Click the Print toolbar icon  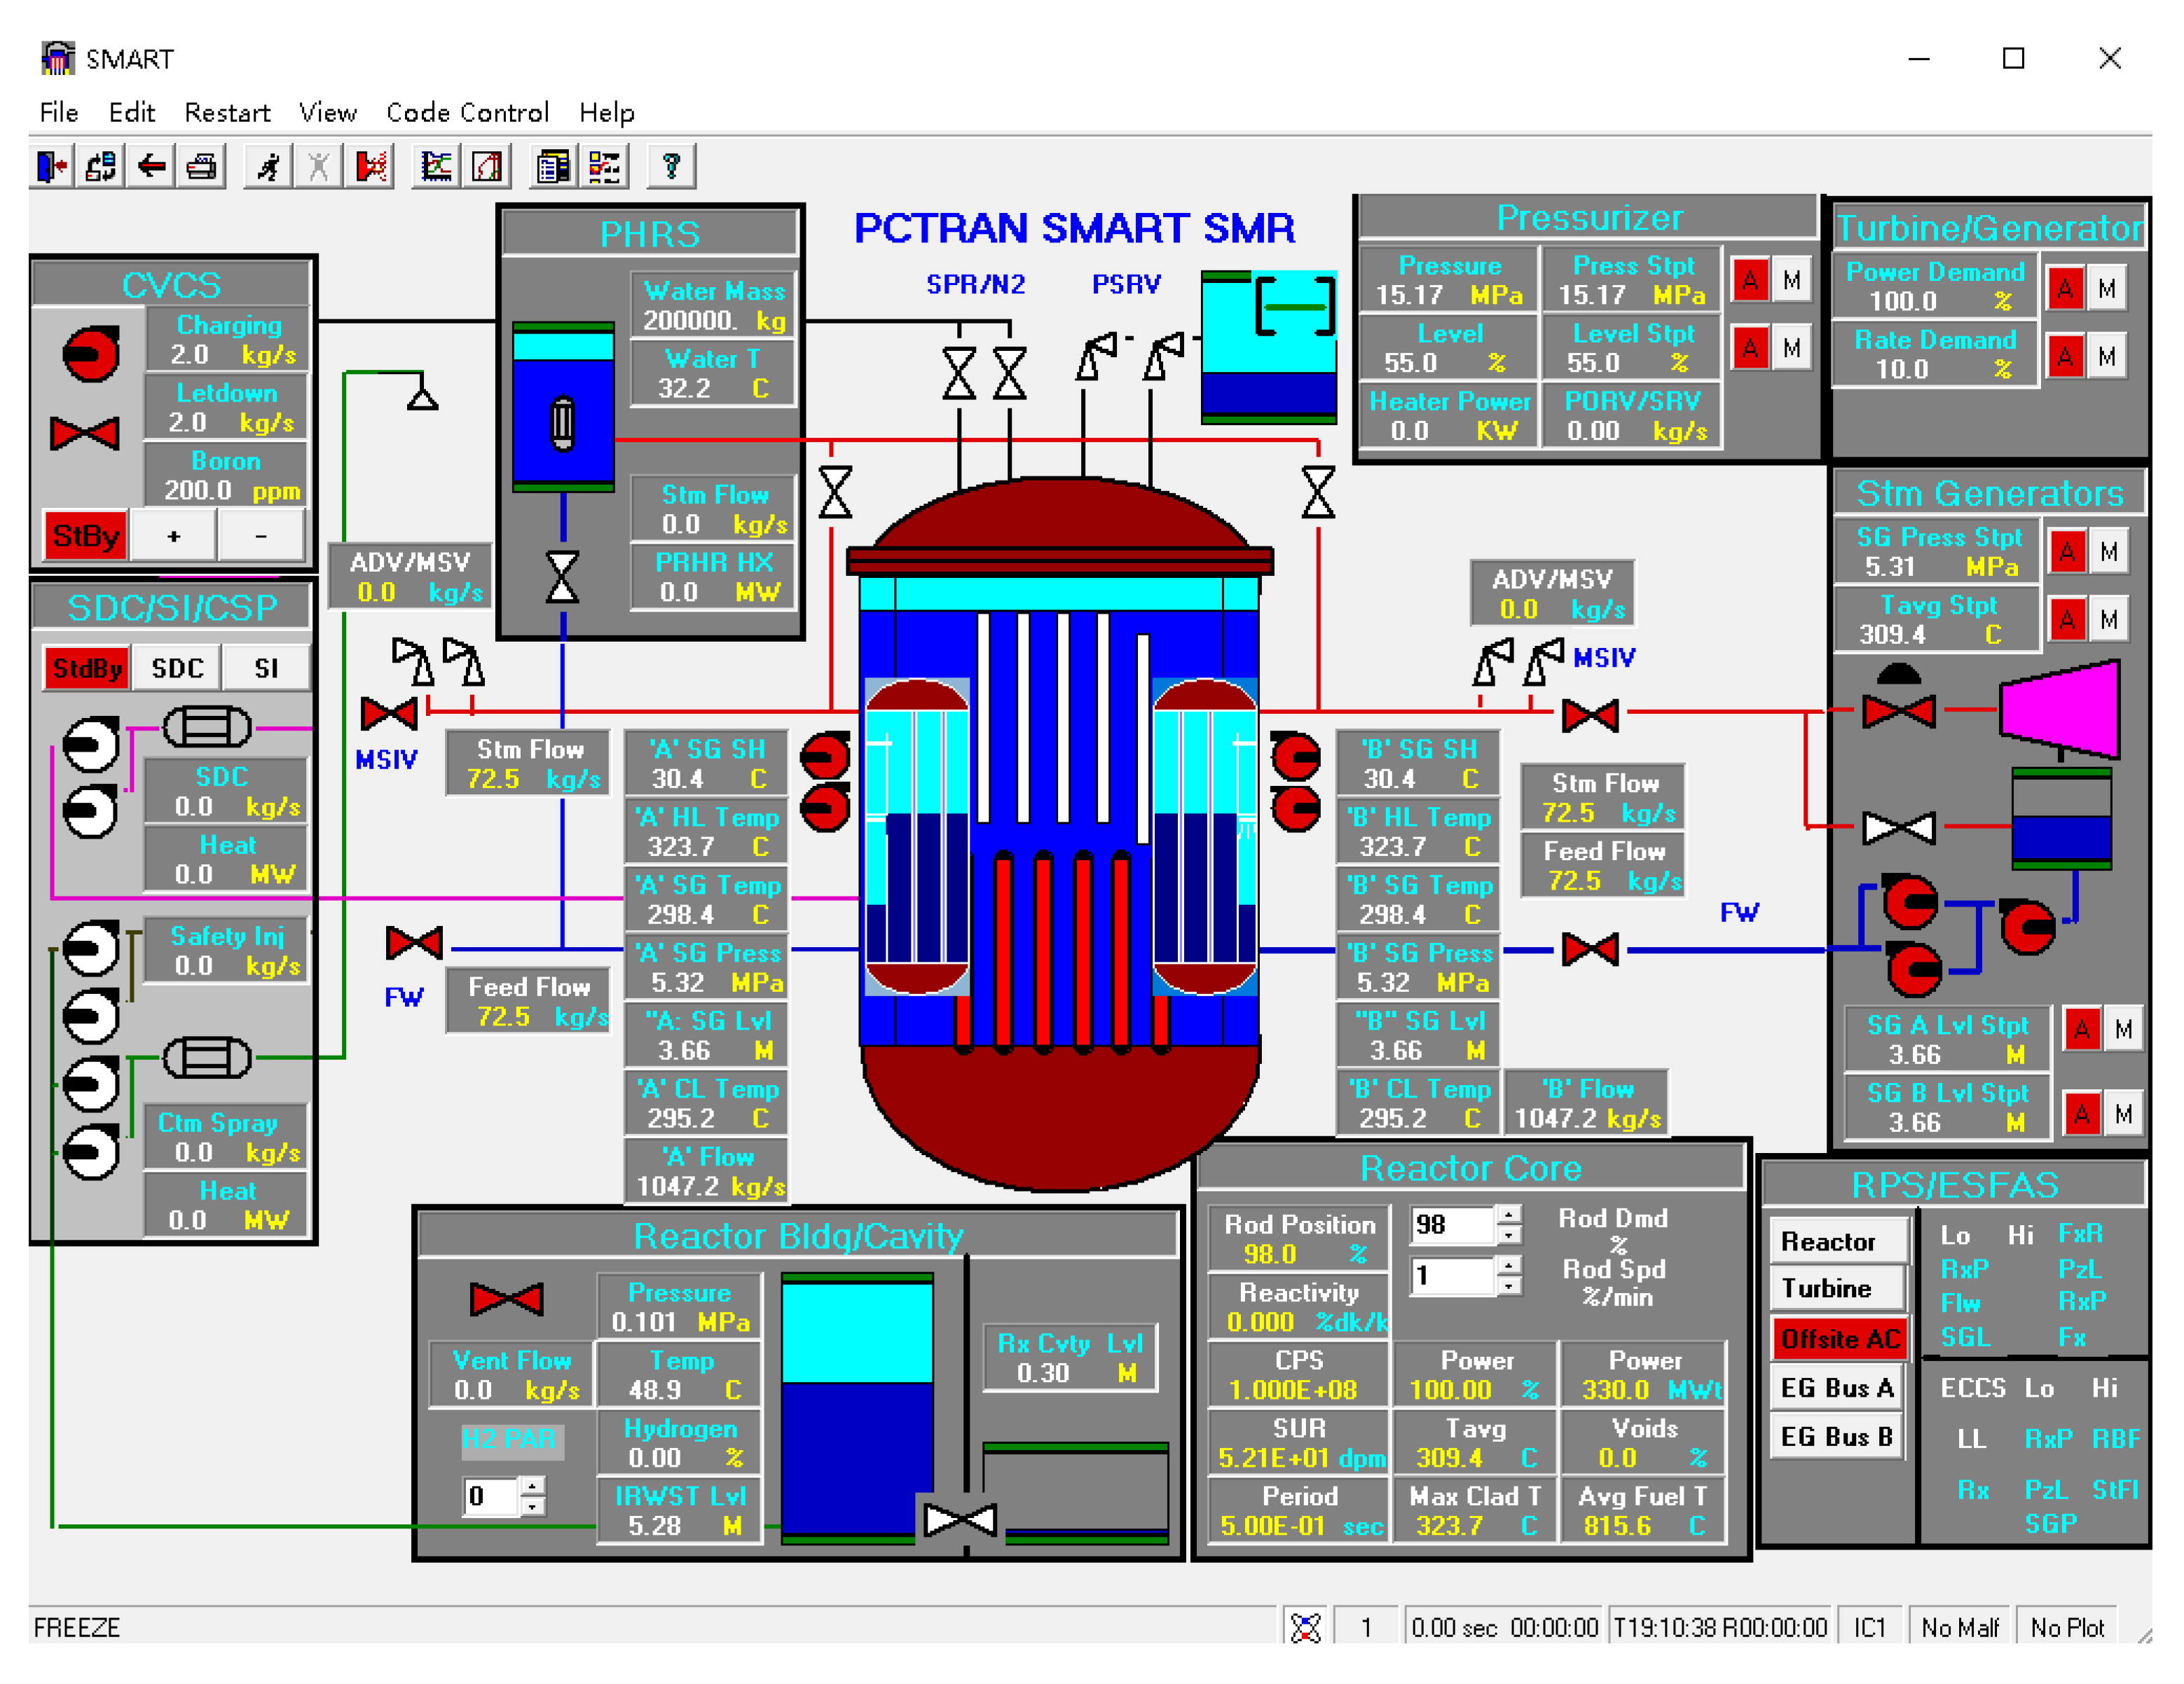pos(201,166)
